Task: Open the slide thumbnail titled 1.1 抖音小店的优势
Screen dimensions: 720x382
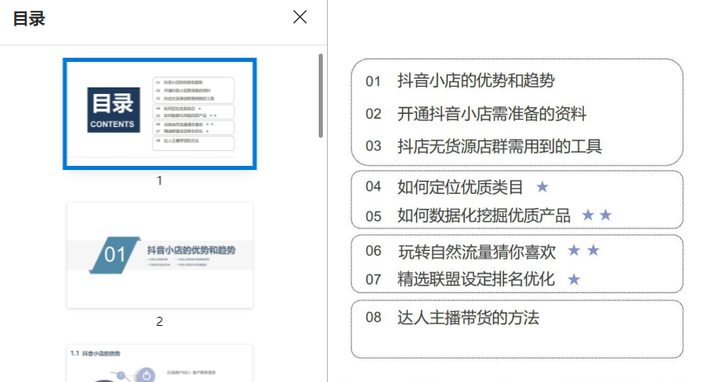Action: pyautogui.click(x=160, y=363)
